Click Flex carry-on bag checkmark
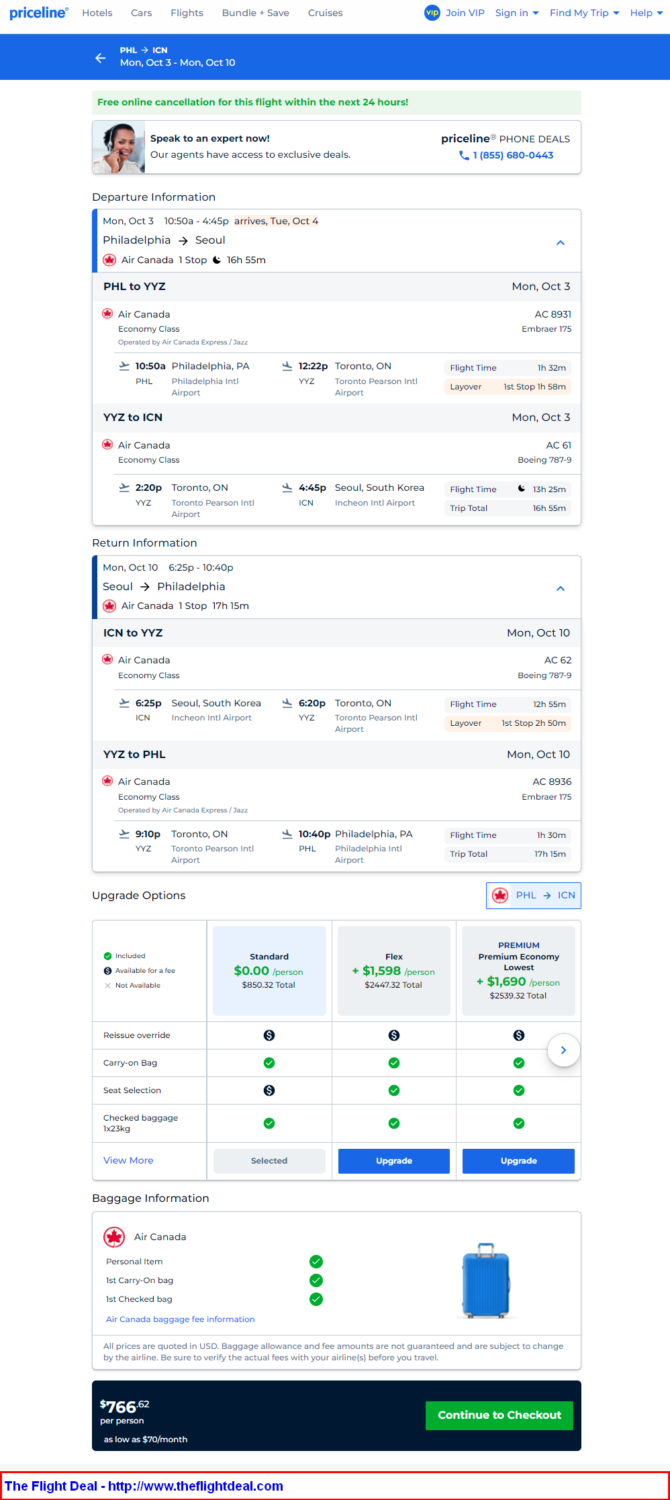This screenshot has width=670, height=1500. pos(394,1063)
